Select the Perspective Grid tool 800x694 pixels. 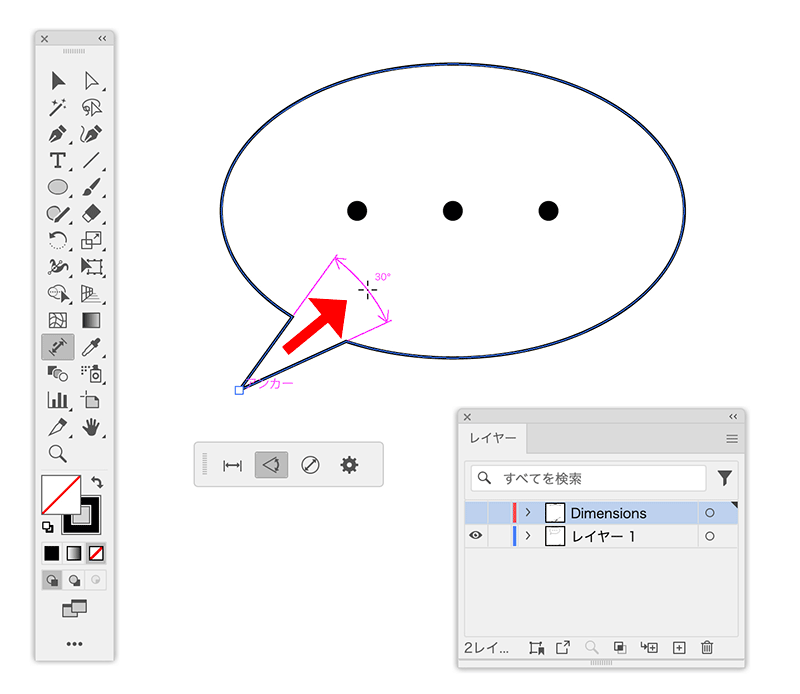point(91,293)
